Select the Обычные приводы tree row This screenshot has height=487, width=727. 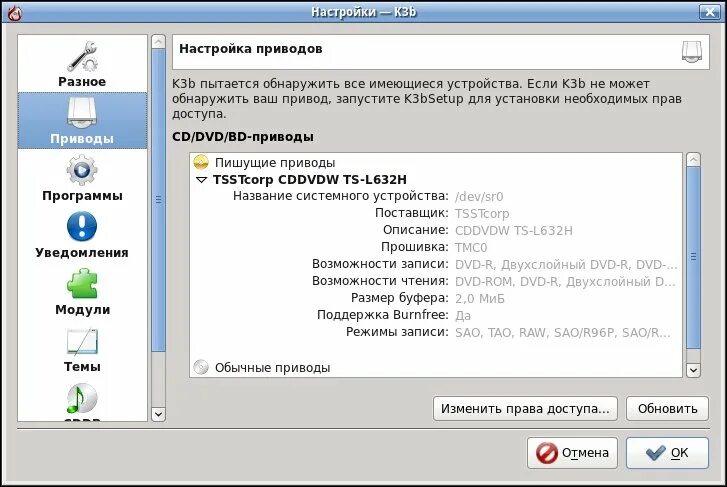tap(436, 367)
